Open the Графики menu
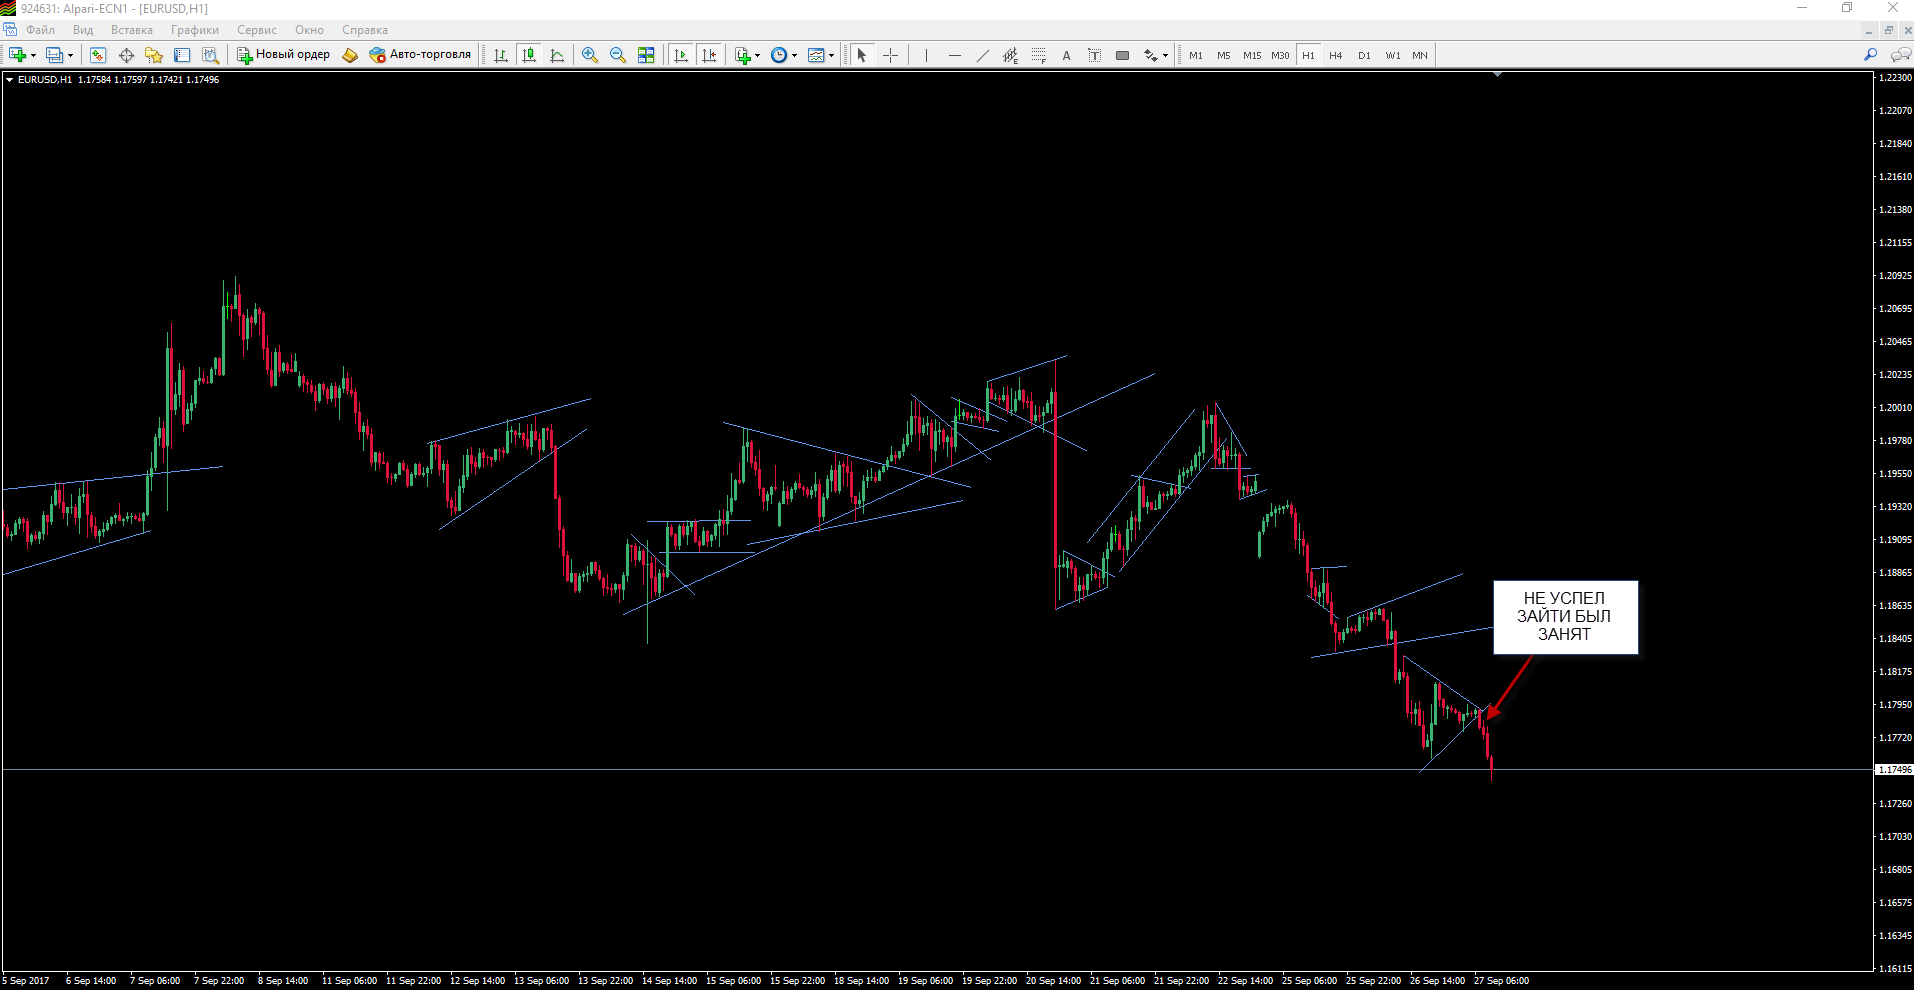The image size is (1914, 990). (x=195, y=30)
